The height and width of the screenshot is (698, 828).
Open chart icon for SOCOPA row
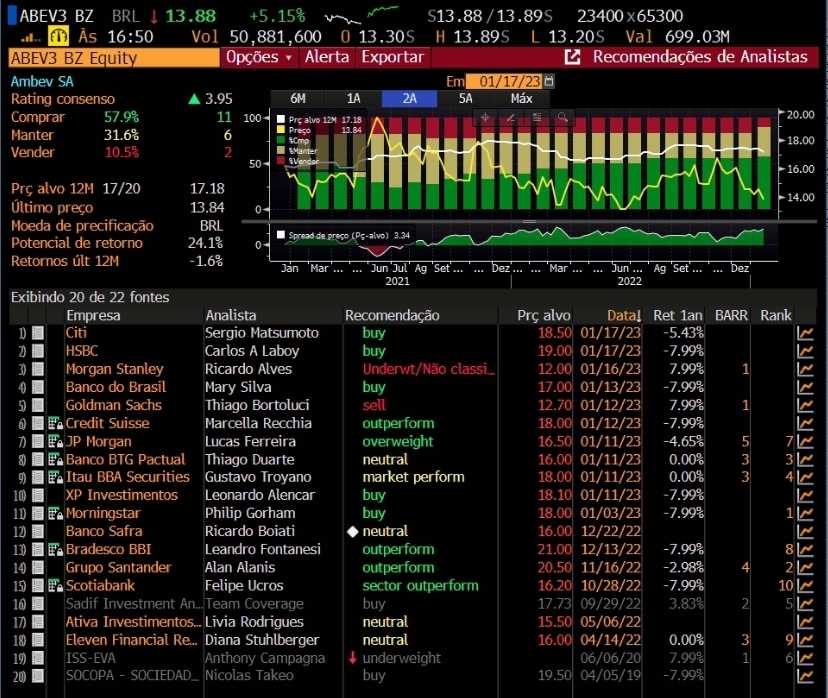[x=805, y=676]
